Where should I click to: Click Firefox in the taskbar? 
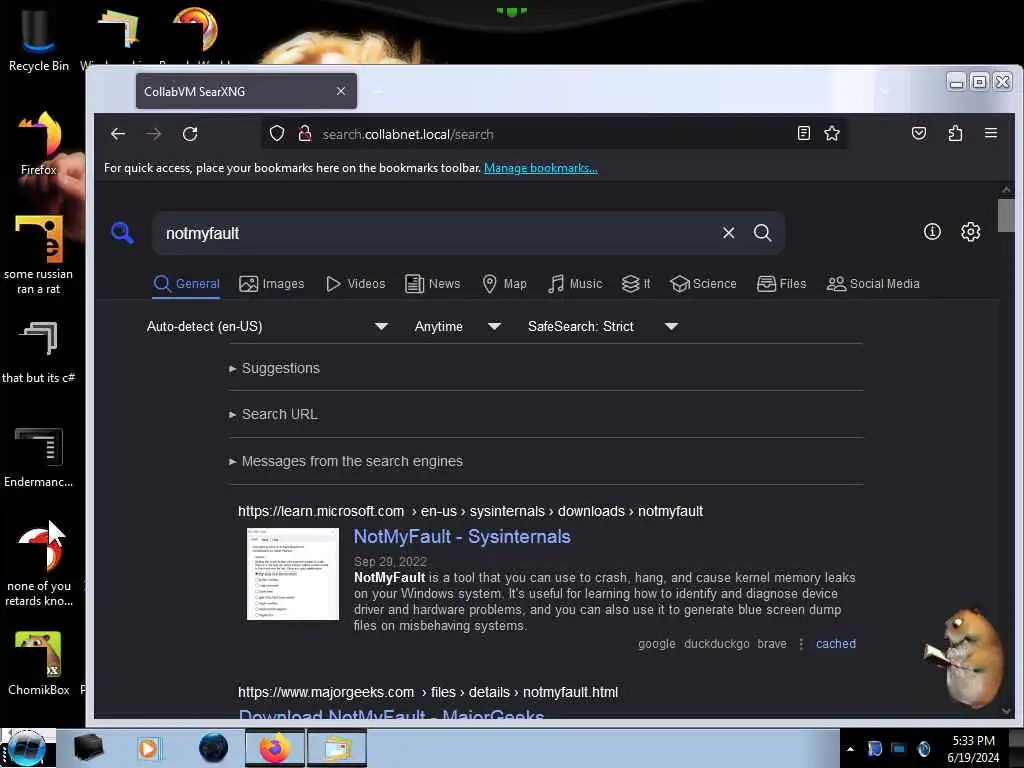[275, 748]
